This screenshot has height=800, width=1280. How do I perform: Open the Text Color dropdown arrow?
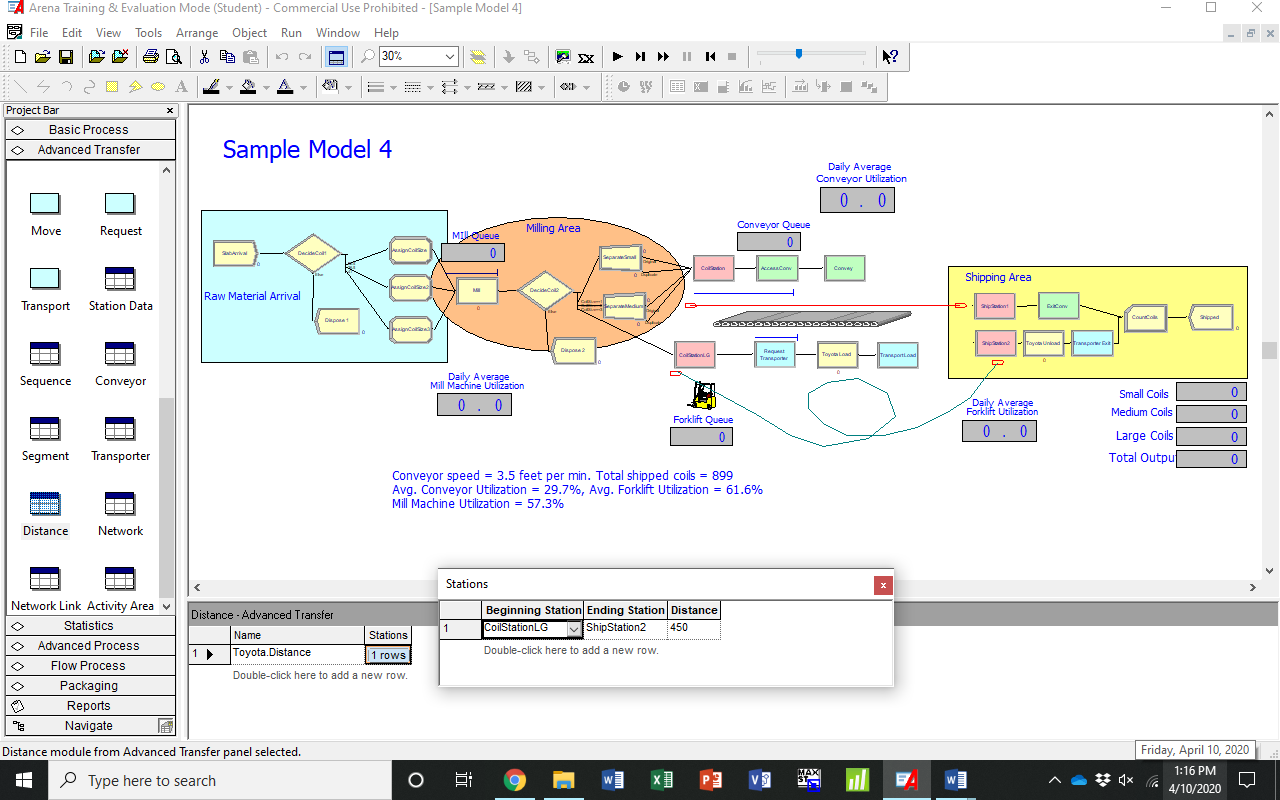pos(303,88)
